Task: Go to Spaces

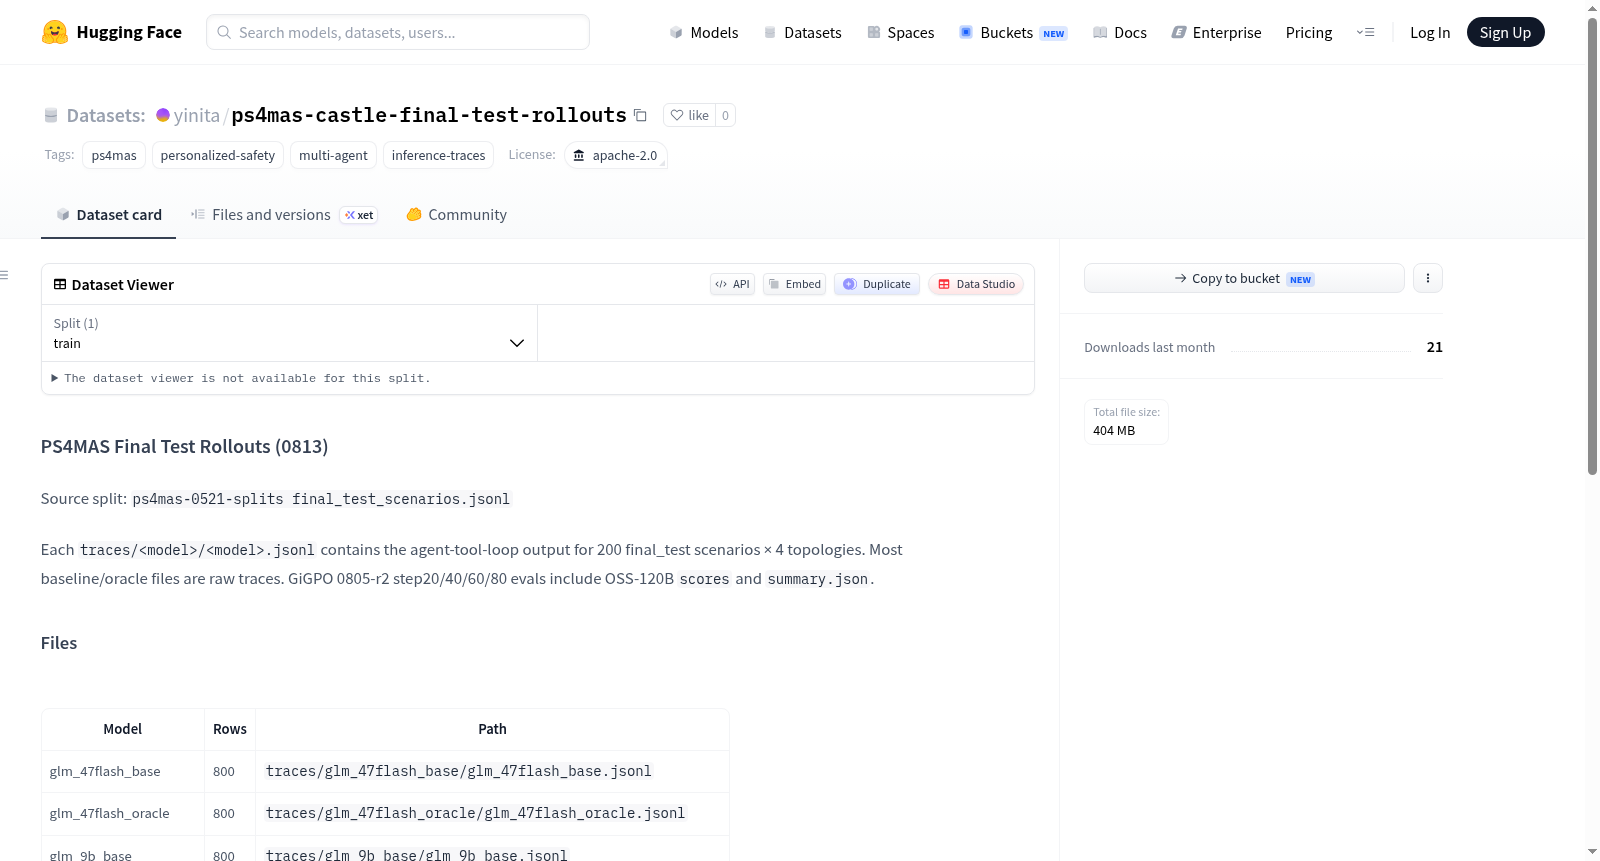Action: point(901,32)
